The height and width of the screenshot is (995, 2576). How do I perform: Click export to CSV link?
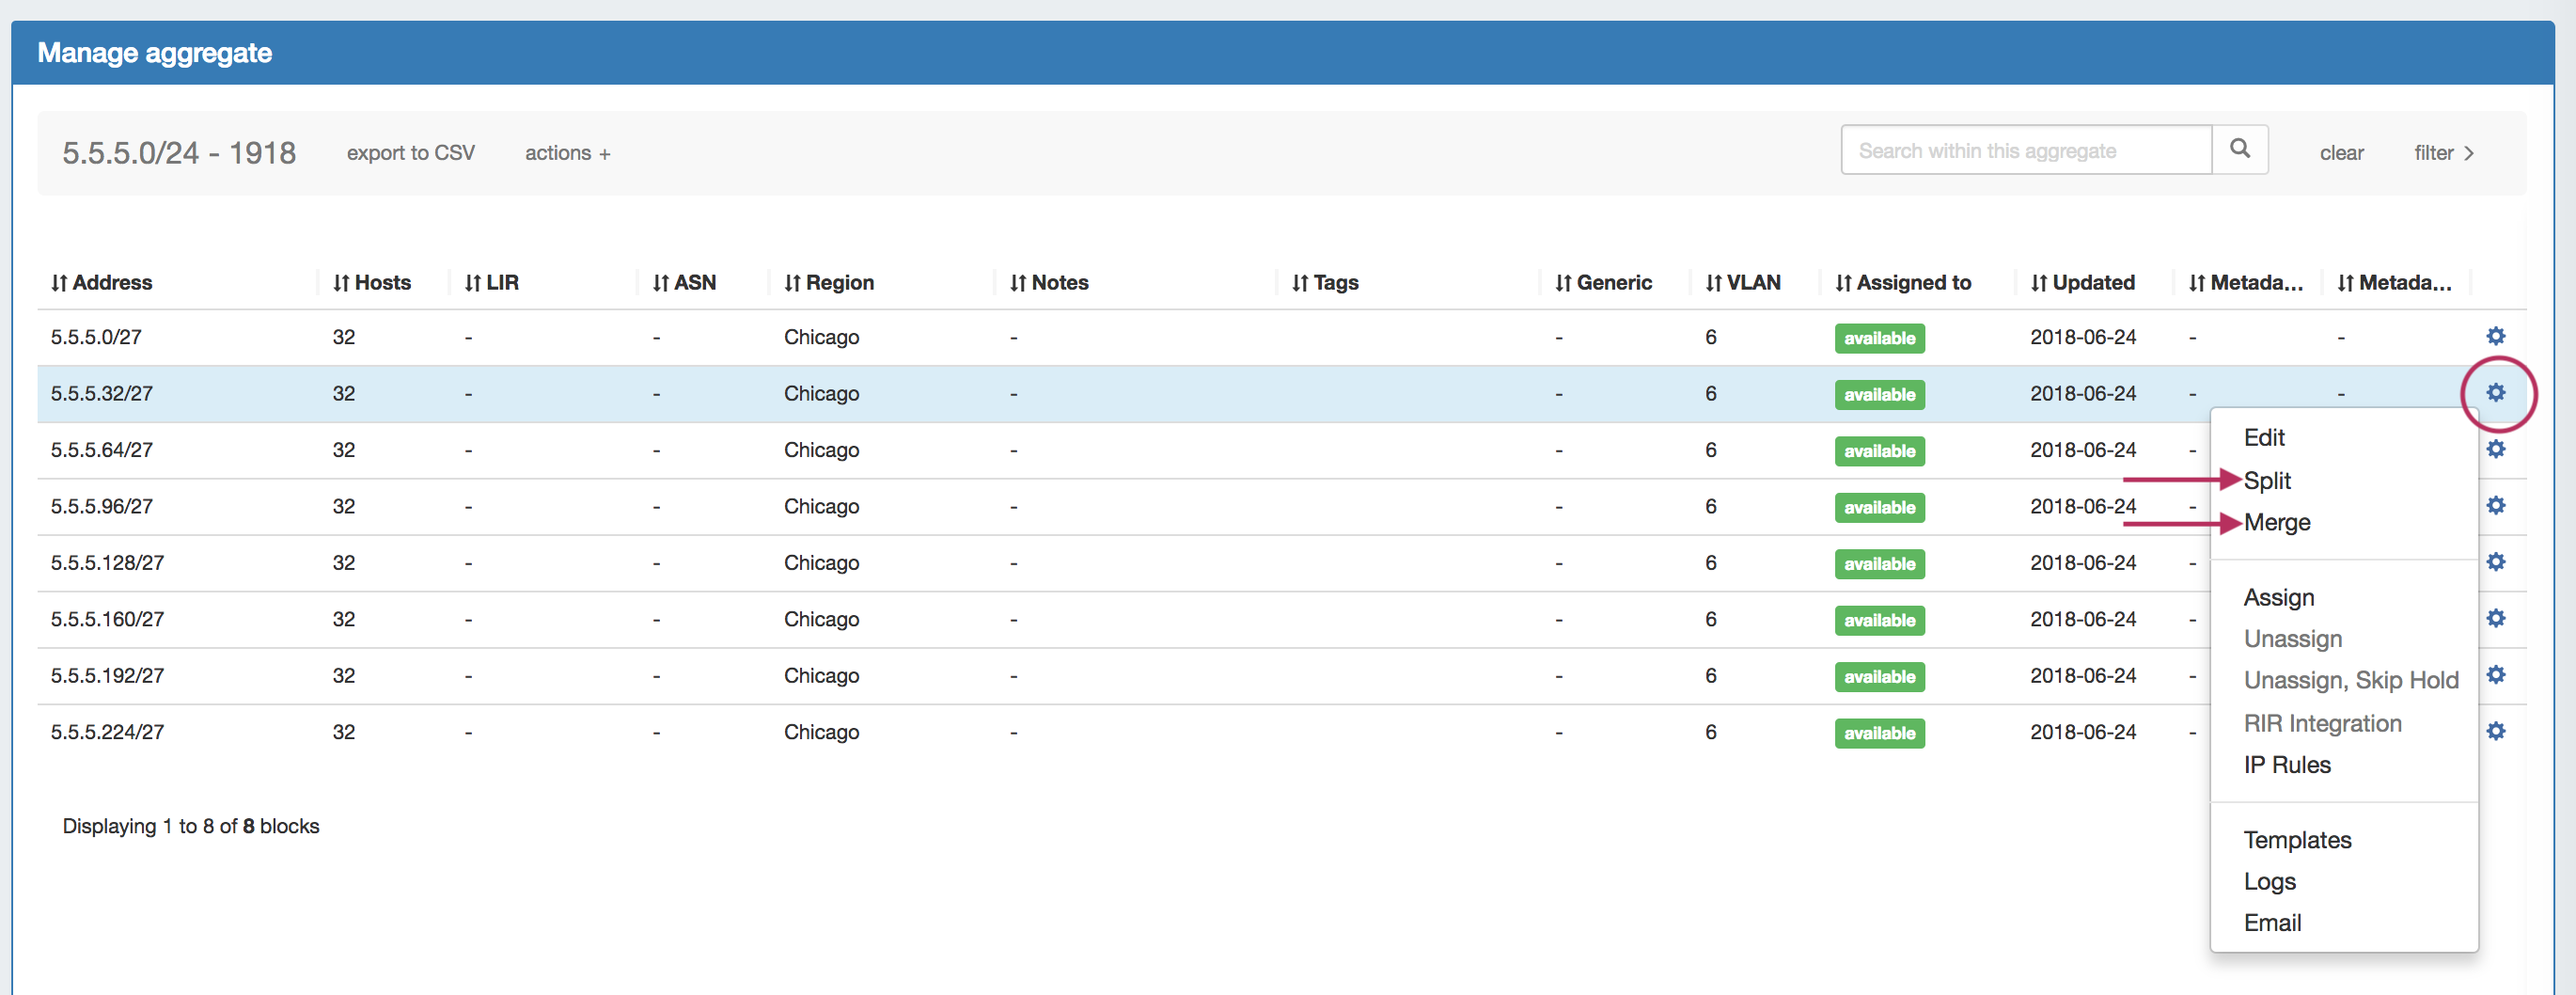tap(410, 153)
